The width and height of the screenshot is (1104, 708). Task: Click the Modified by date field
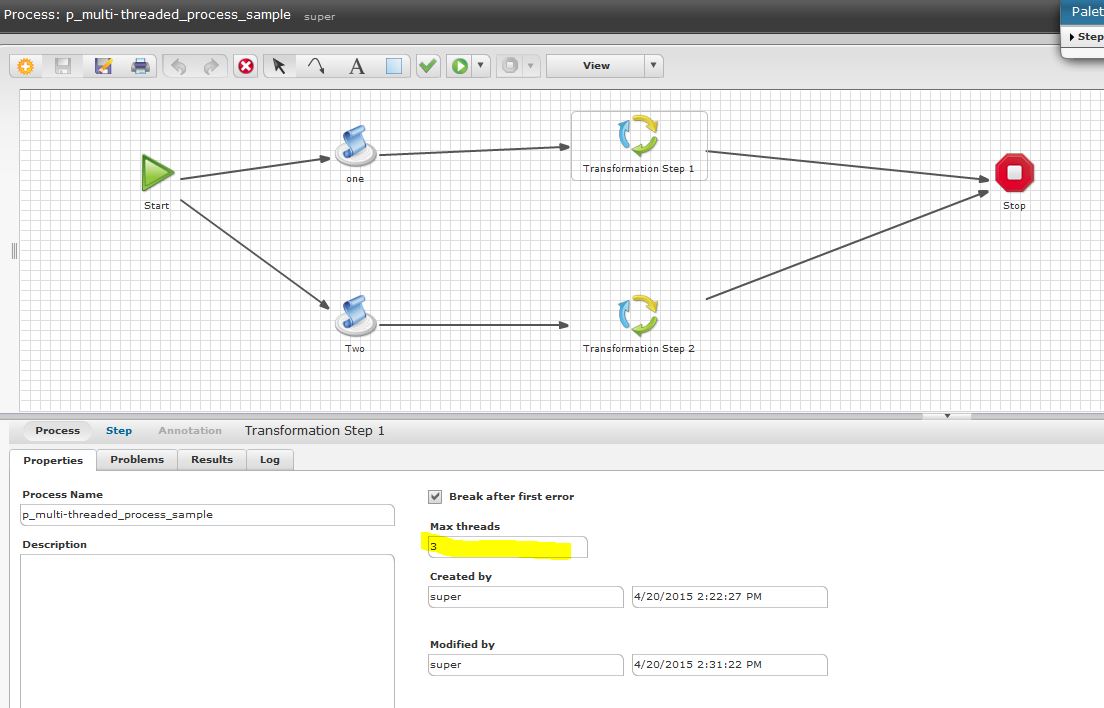tap(730, 665)
